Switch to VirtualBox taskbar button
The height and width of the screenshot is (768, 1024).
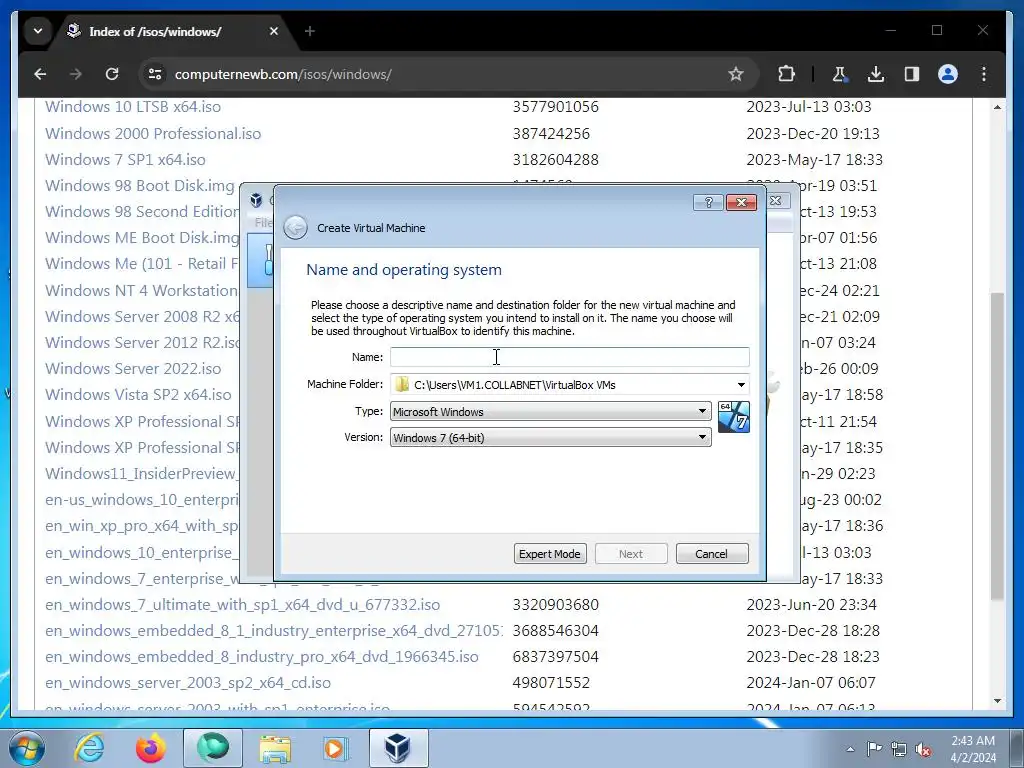(398, 748)
